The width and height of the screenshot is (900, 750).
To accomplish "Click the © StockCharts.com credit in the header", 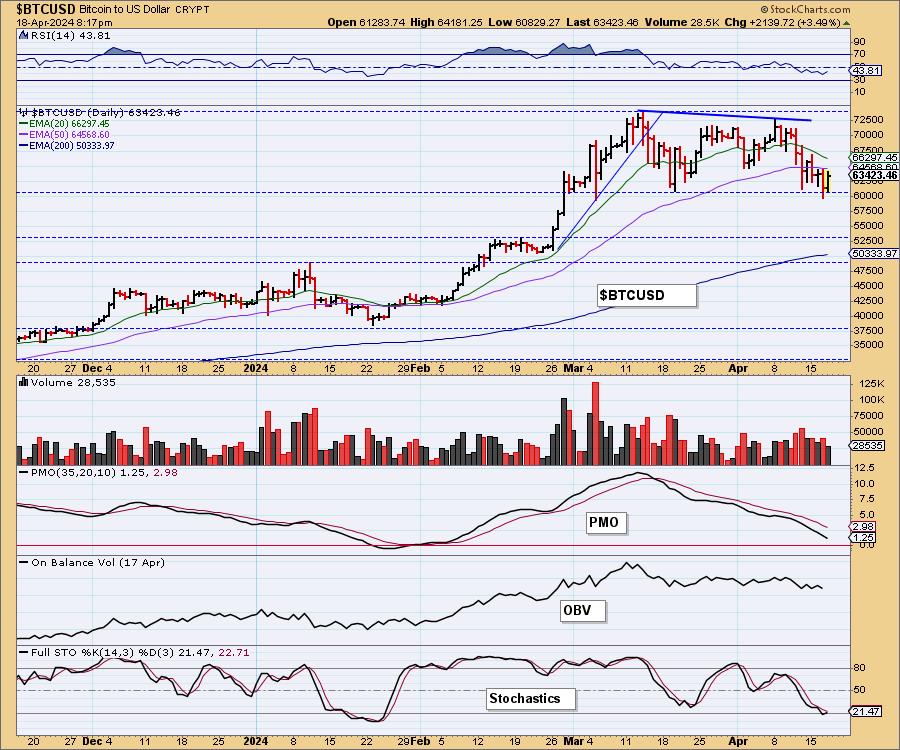I will [805, 9].
